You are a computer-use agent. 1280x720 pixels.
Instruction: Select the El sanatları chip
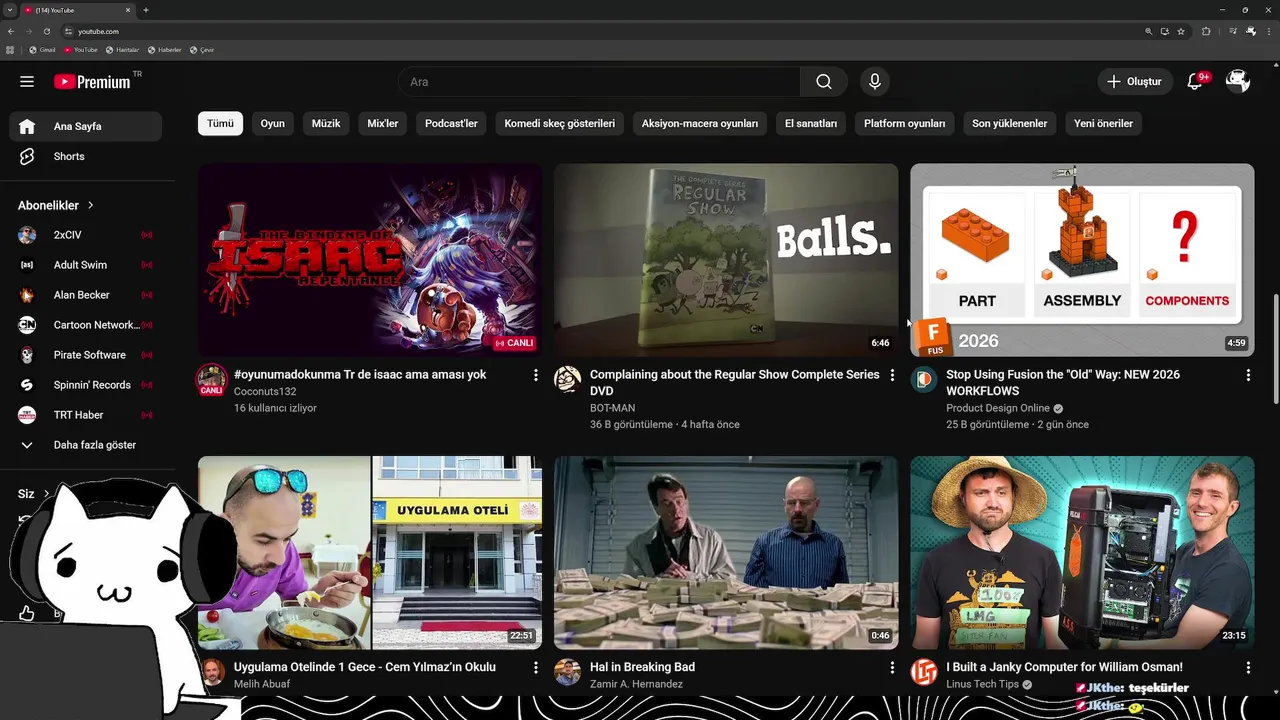click(x=811, y=124)
